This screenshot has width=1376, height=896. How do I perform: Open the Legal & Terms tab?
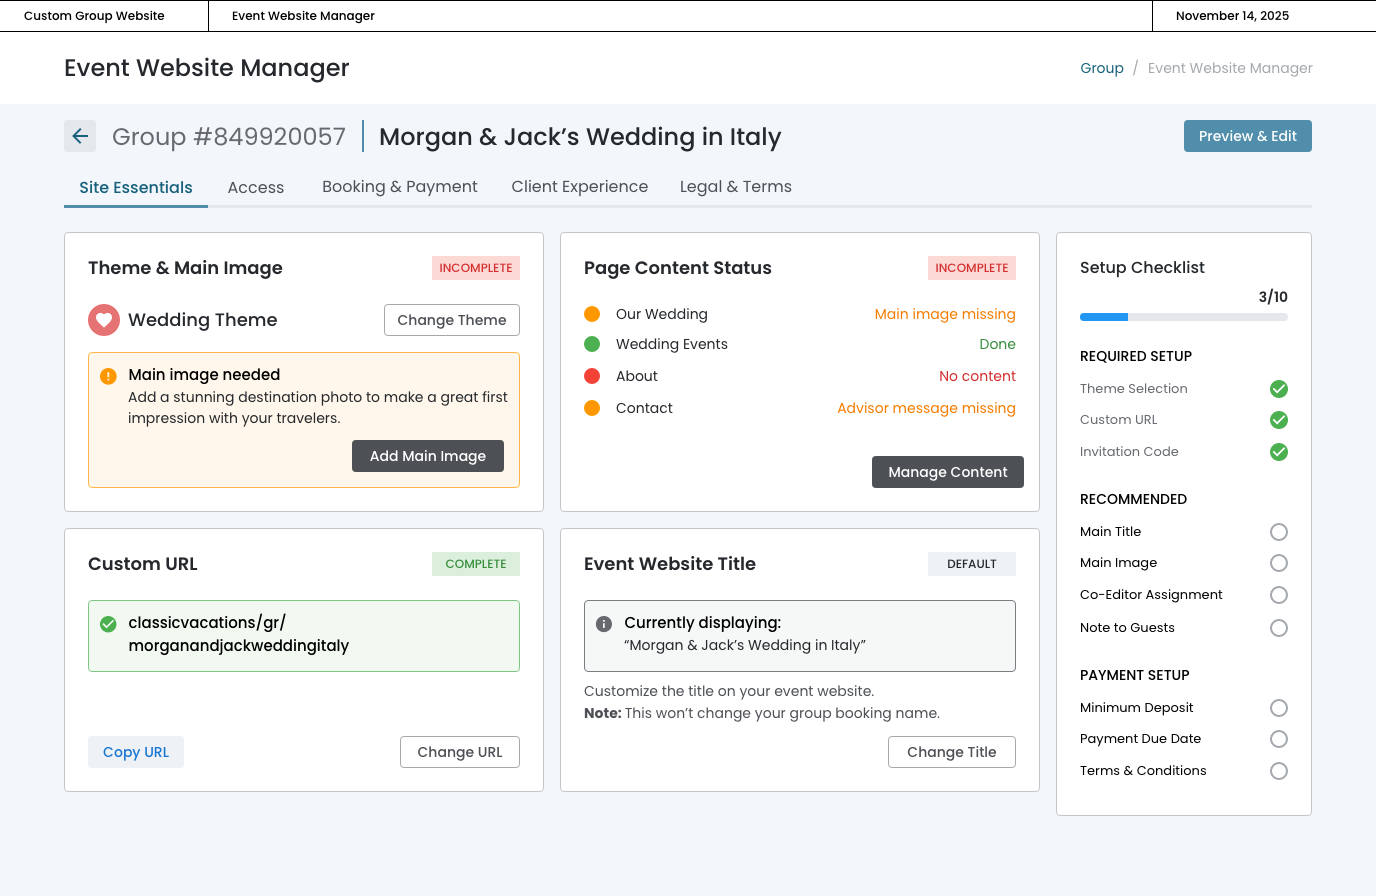[x=735, y=187]
